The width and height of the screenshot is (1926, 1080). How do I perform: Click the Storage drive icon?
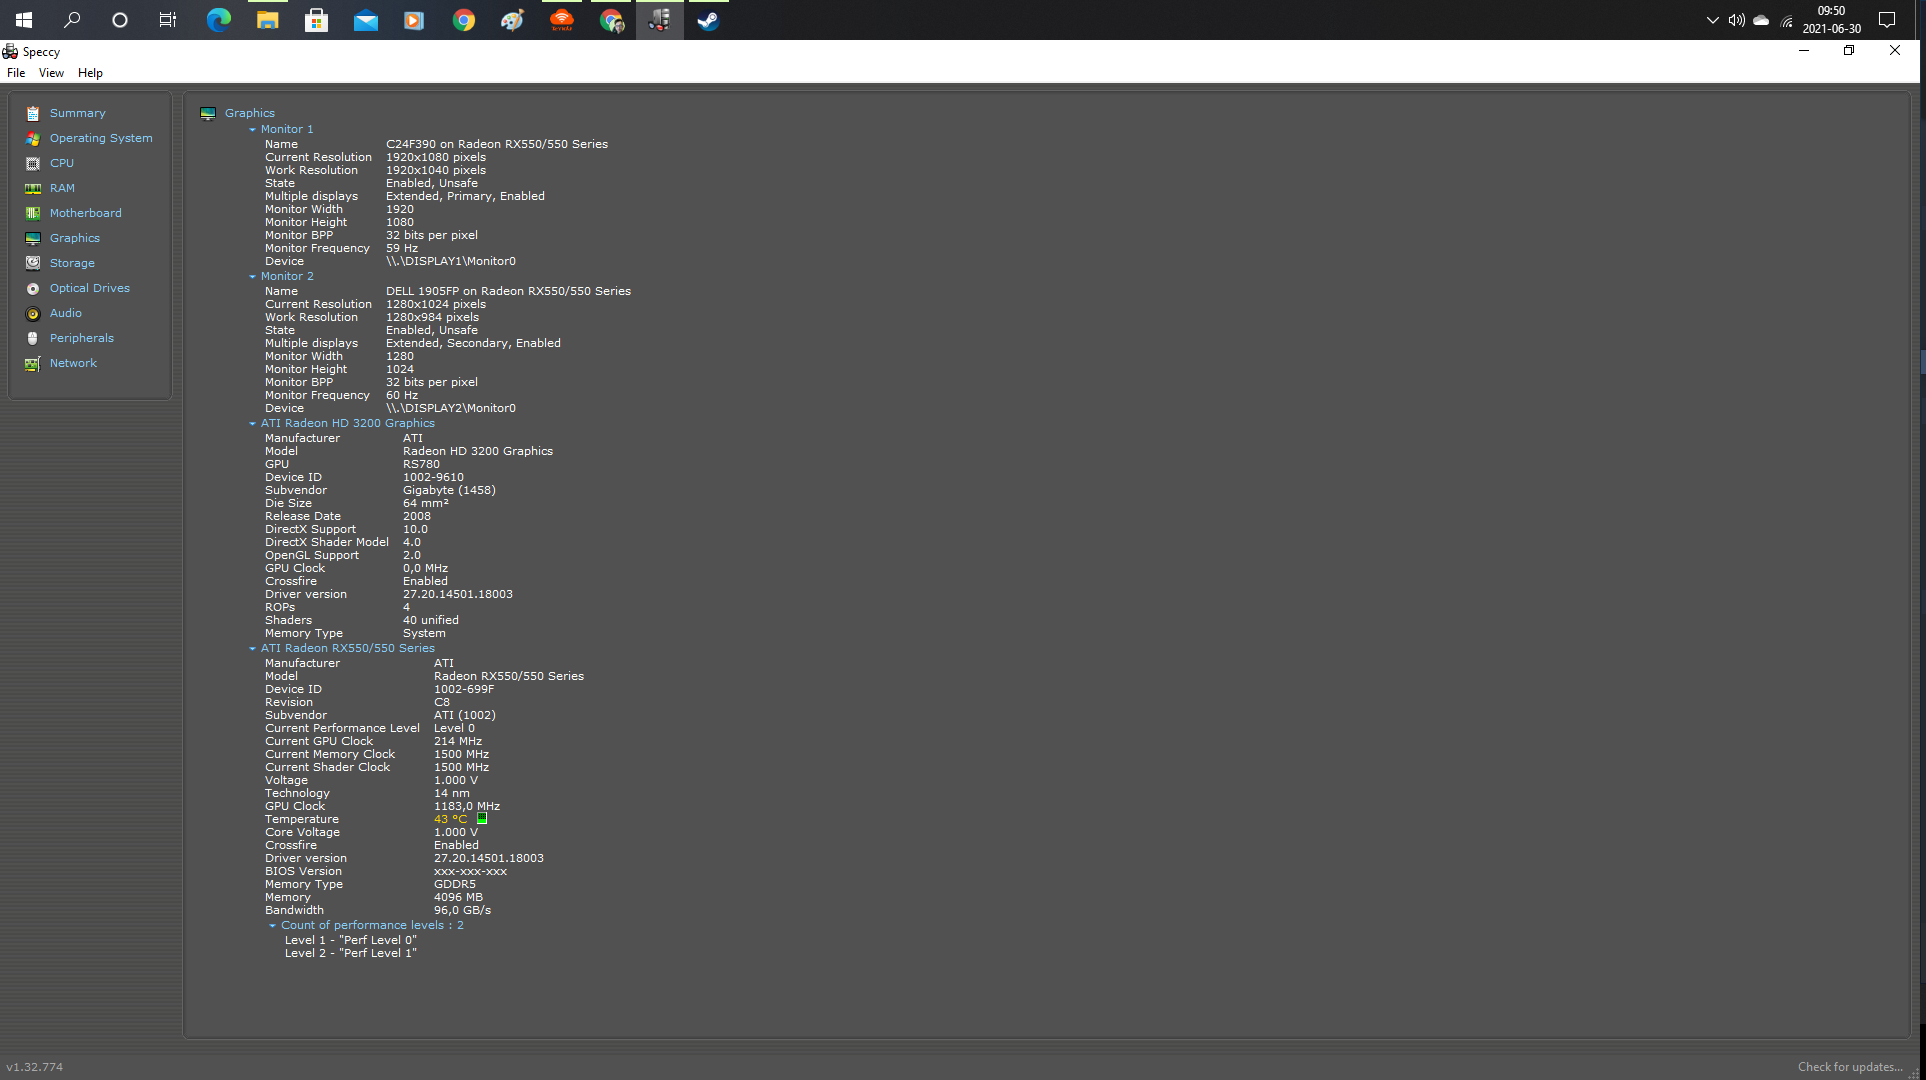point(33,264)
